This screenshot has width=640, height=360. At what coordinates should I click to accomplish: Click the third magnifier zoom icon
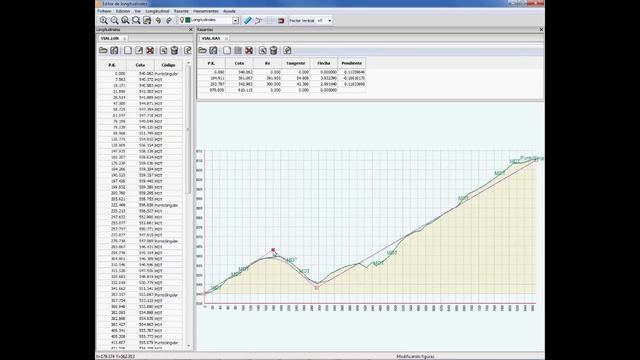[x=125, y=20]
